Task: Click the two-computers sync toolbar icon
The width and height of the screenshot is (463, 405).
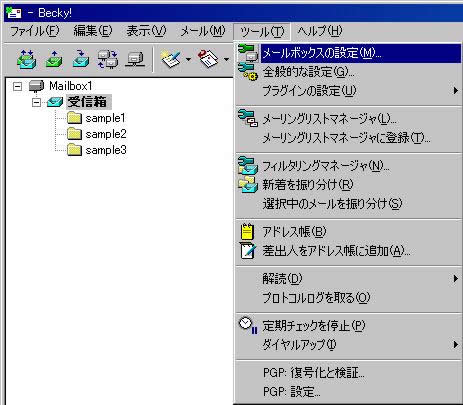Action: pos(108,59)
